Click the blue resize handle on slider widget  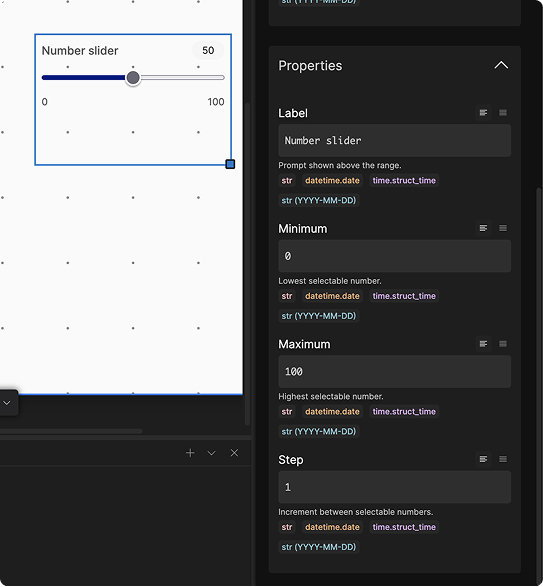(x=230, y=164)
